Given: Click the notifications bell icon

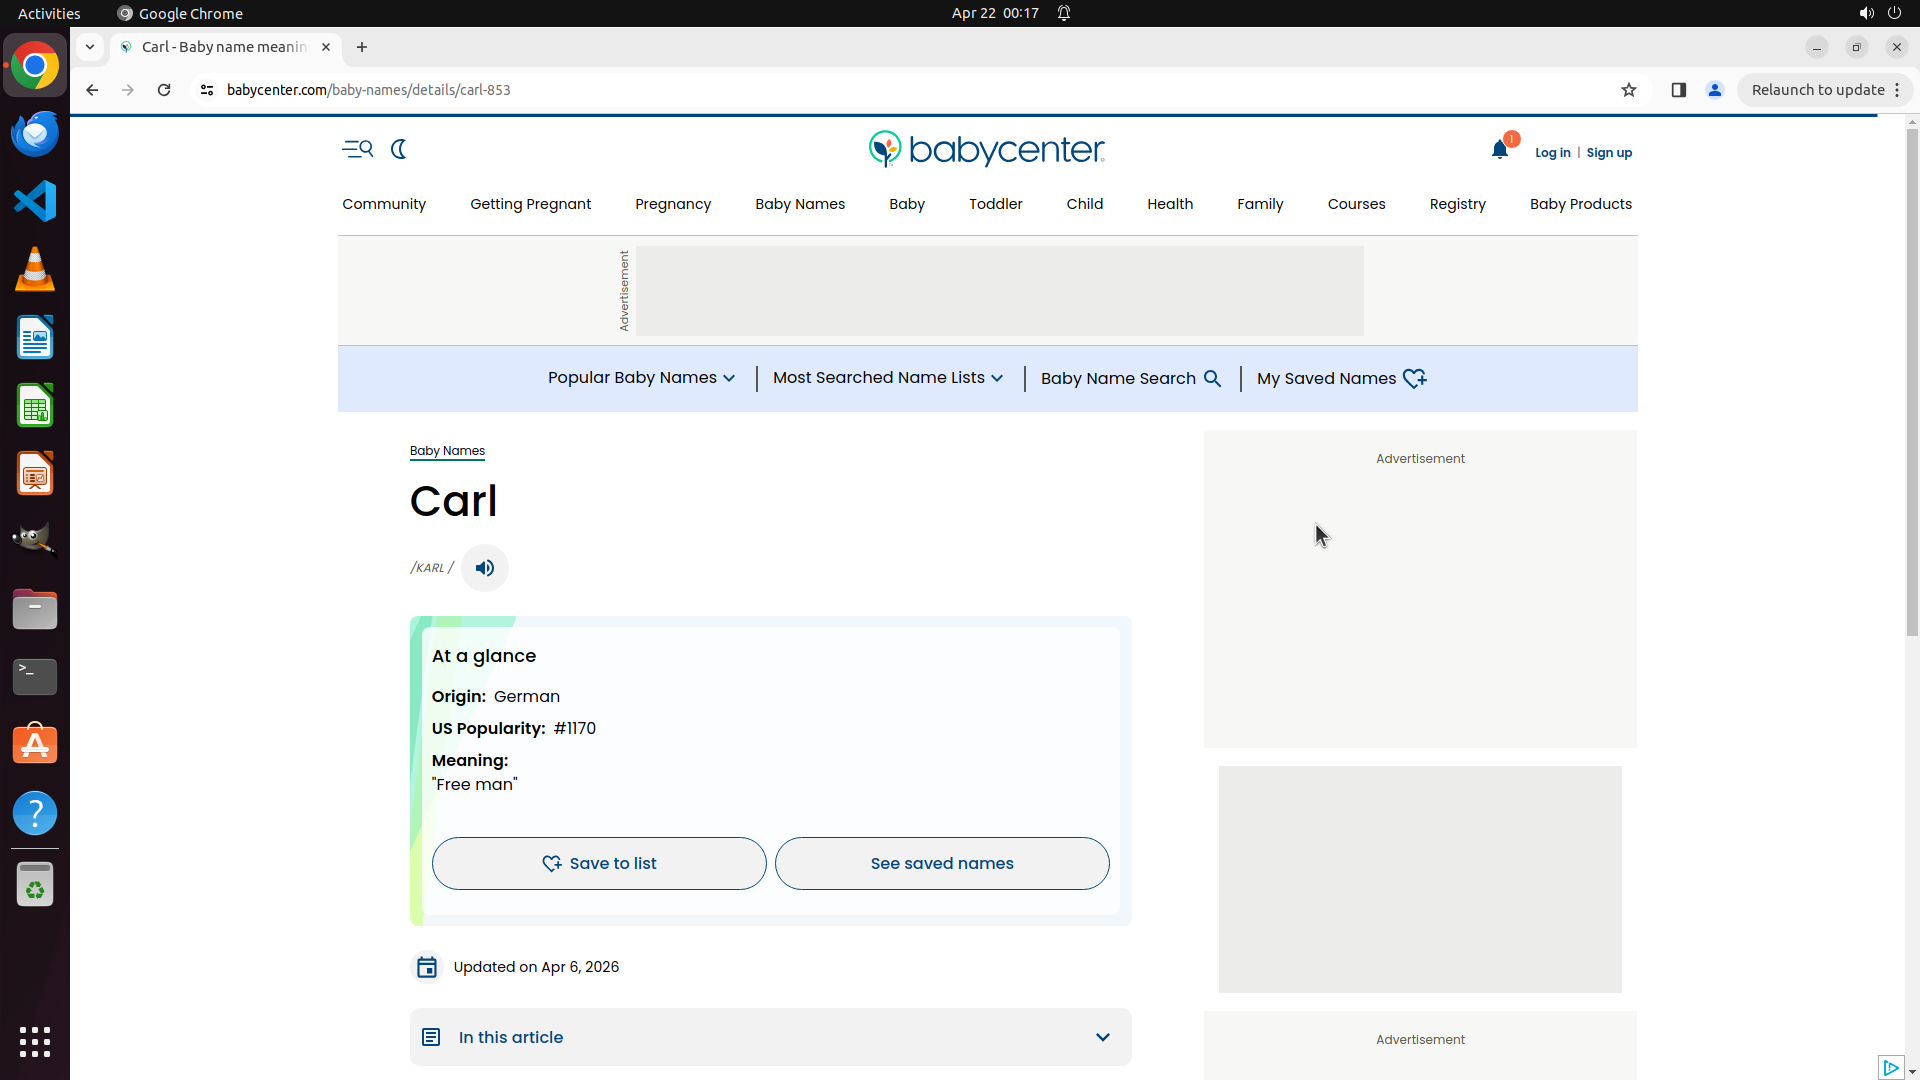Looking at the screenshot, I should pyautogui.click(x=1499, y=150).
